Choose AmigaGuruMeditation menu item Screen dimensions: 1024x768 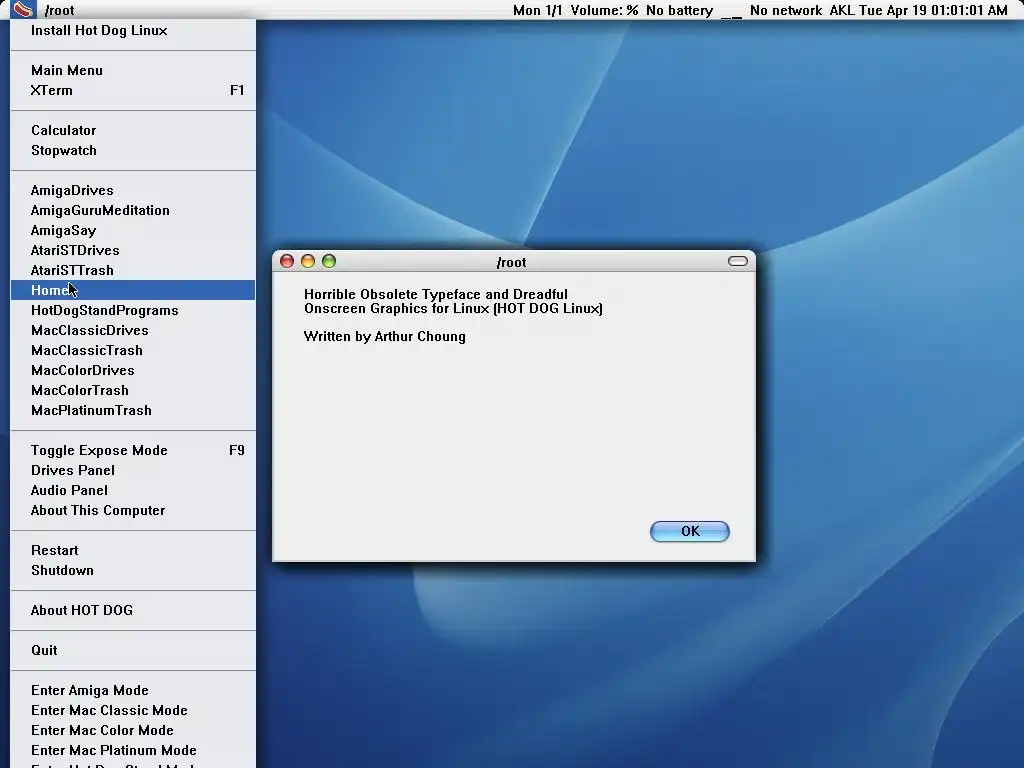133,210
